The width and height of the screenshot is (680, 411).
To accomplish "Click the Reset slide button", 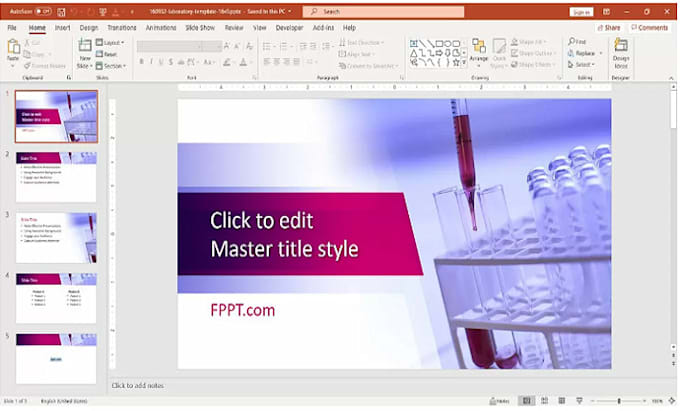I will coord(107,54).
